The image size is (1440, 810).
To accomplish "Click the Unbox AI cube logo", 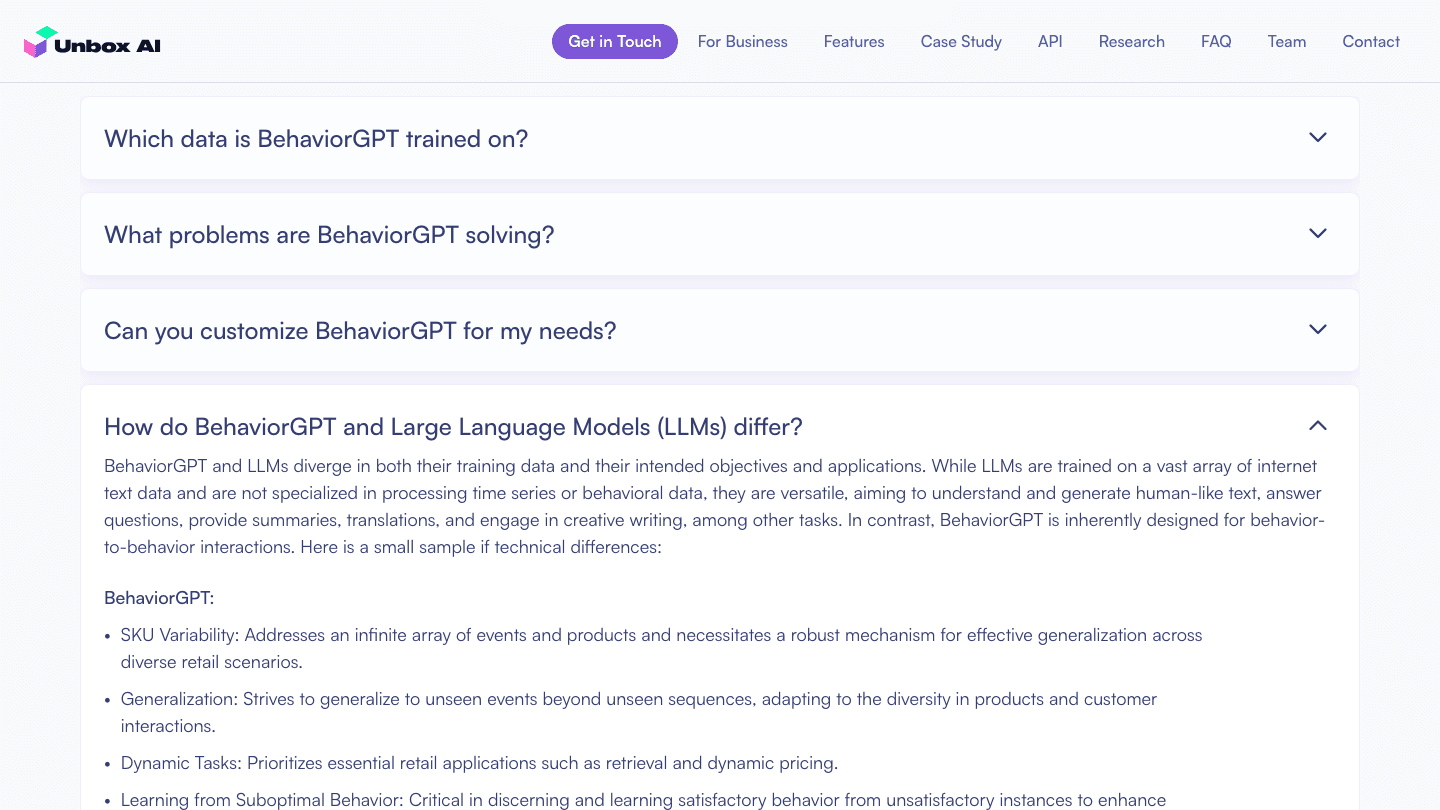I will [x=42, y=42].
